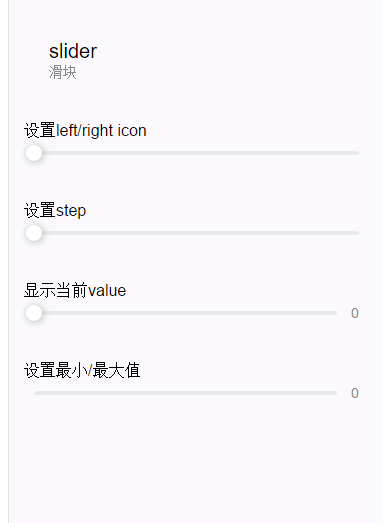This screenshot has height=523, width=384.
Task: Select the 显示当前value label
Action: coord(75,291)
